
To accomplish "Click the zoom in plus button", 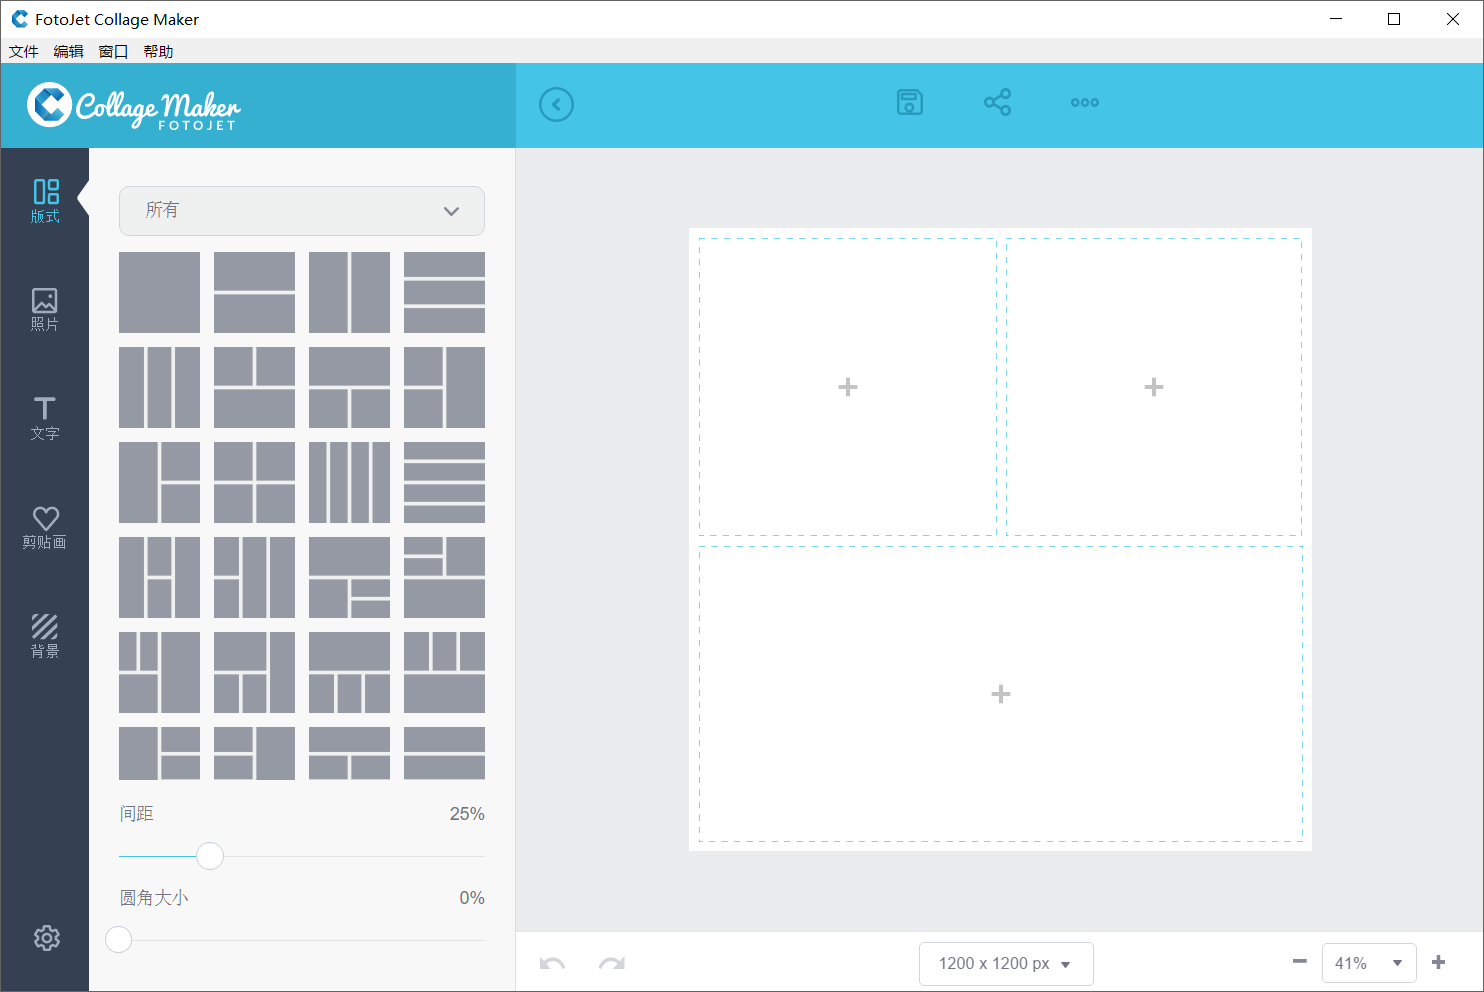I will [x=1438, y=962].
